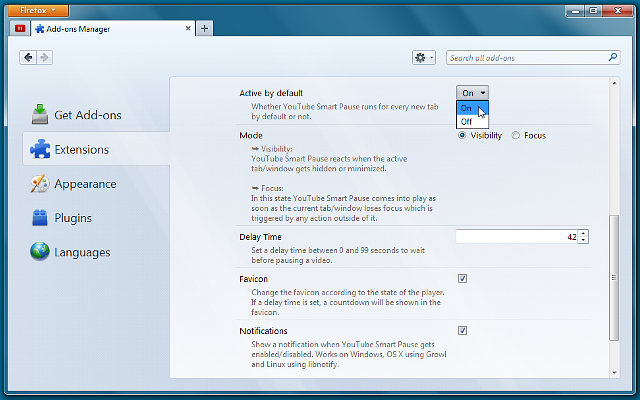Choose Off in the dropdown list
640x400 pixels.
[x=472, y=122]
